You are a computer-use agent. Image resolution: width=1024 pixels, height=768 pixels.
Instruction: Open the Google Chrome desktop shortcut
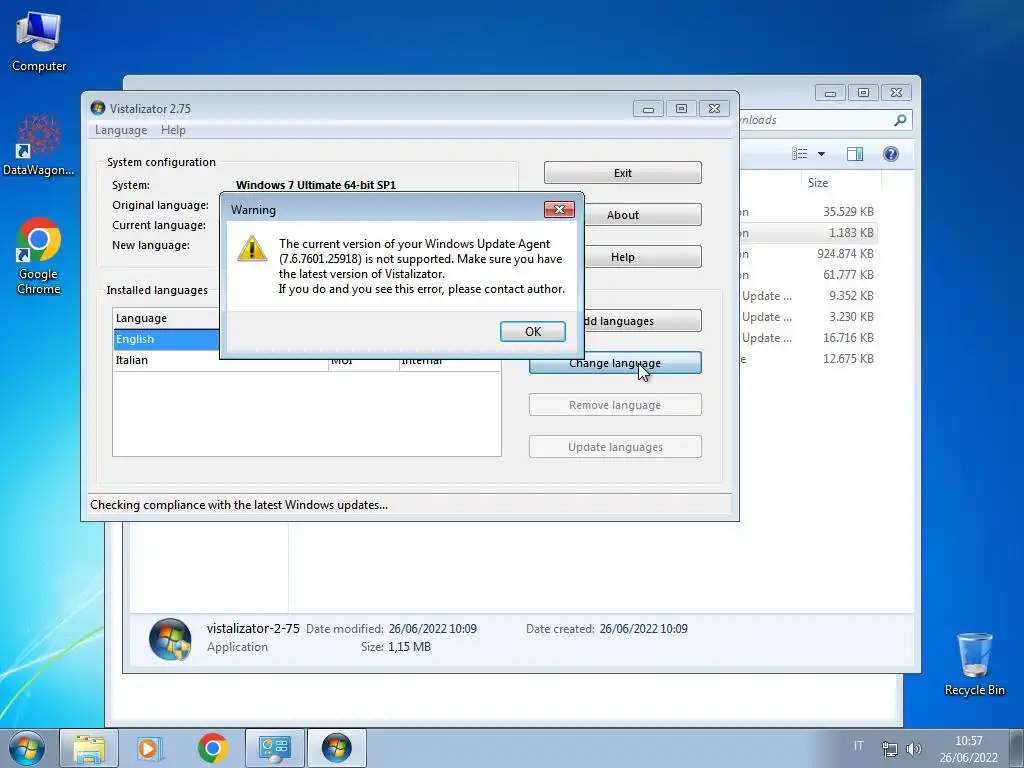[x=39, y=256]
